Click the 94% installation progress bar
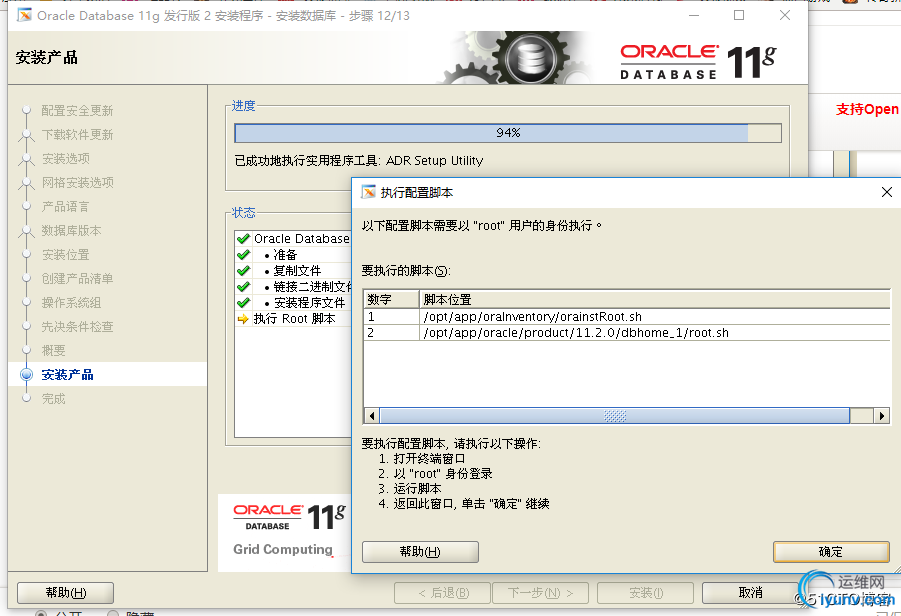Screen dimensions: 901x616 pyautogui.click(x=508, y=133)
